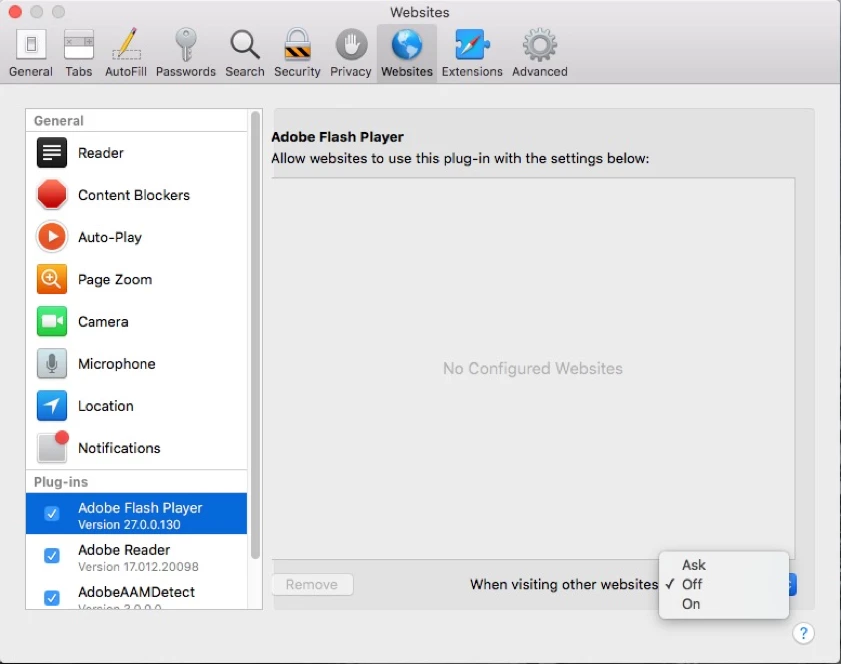Select Adobe Reader Version 17.012.20098 row
This screenshot has height=664, width=841.
coord(136,556)
